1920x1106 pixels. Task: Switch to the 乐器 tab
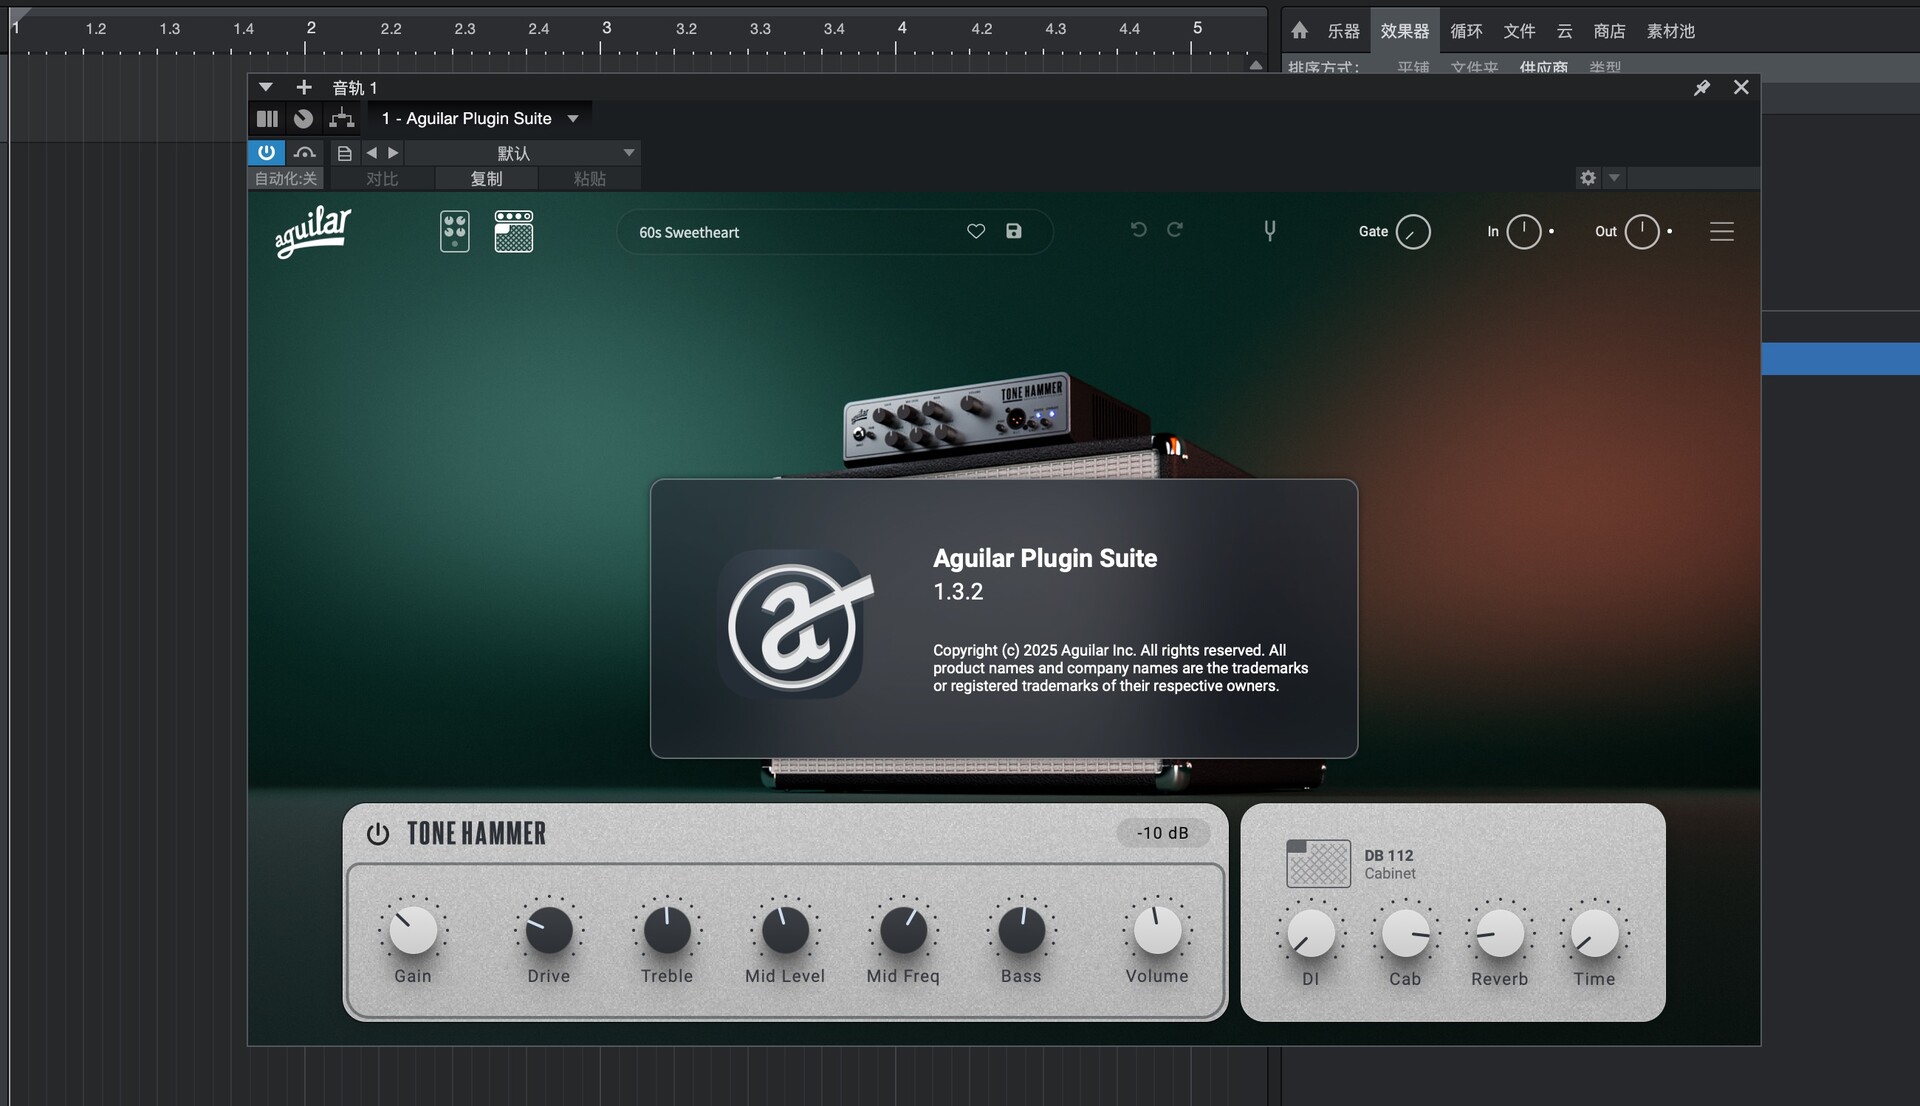[x=1343, y=31]
